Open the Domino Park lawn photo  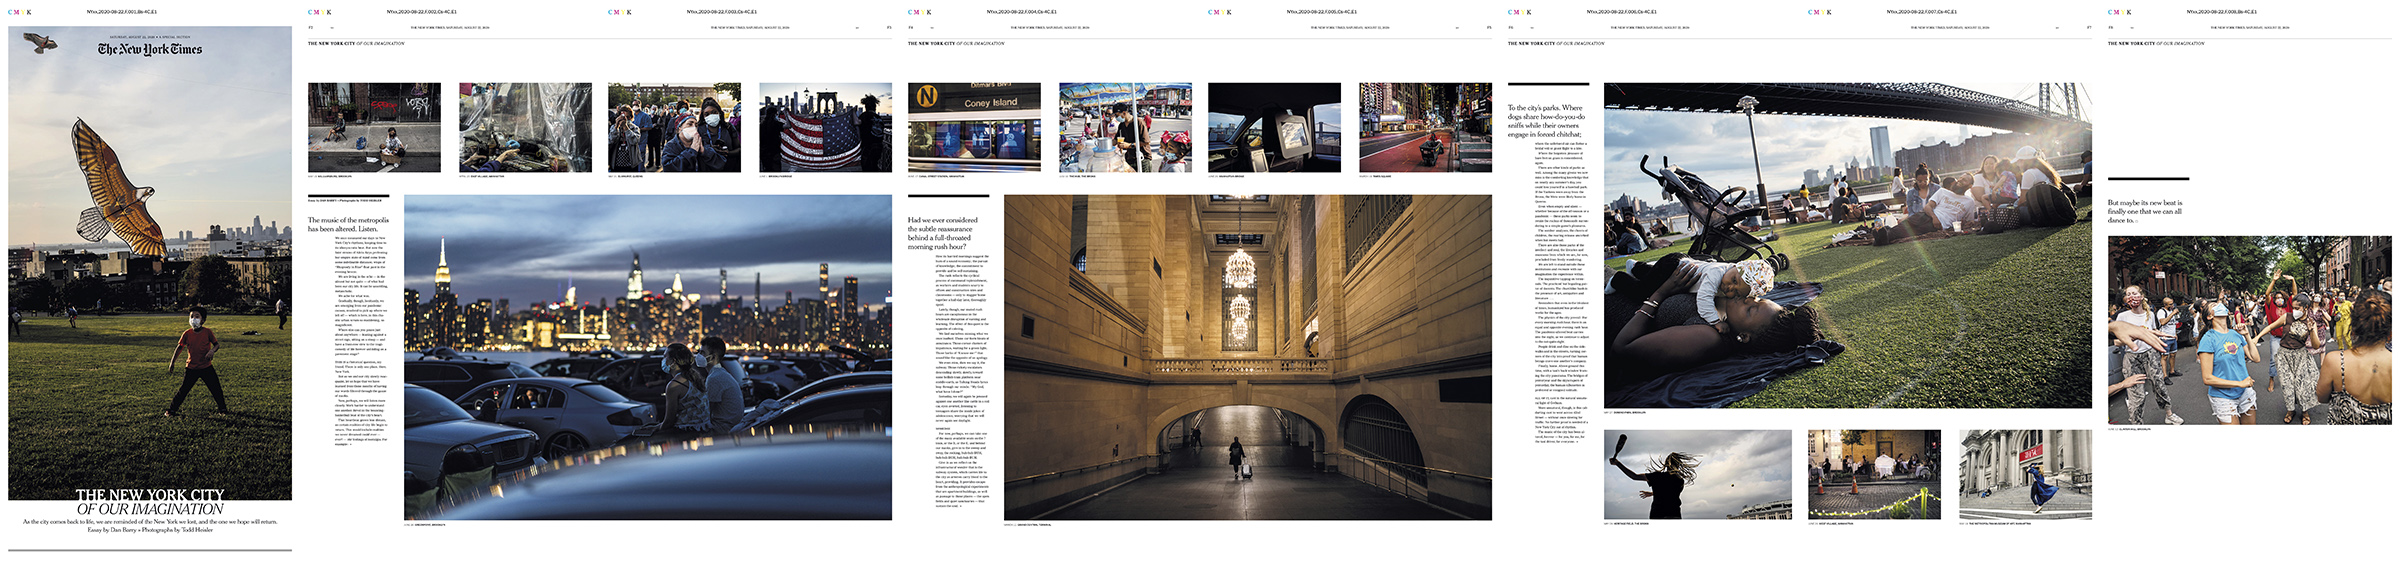point(1848,245)
